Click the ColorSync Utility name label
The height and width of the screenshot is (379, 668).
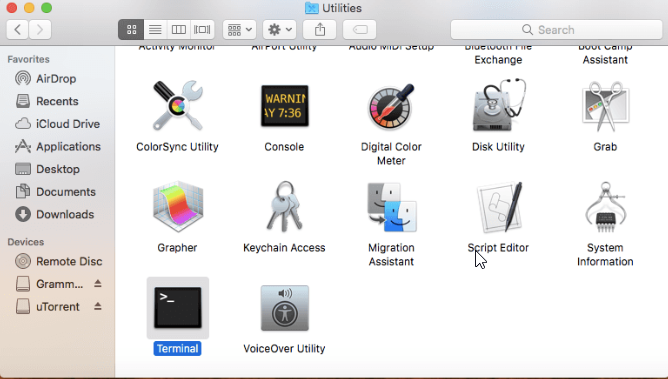(x=177, y=146)
